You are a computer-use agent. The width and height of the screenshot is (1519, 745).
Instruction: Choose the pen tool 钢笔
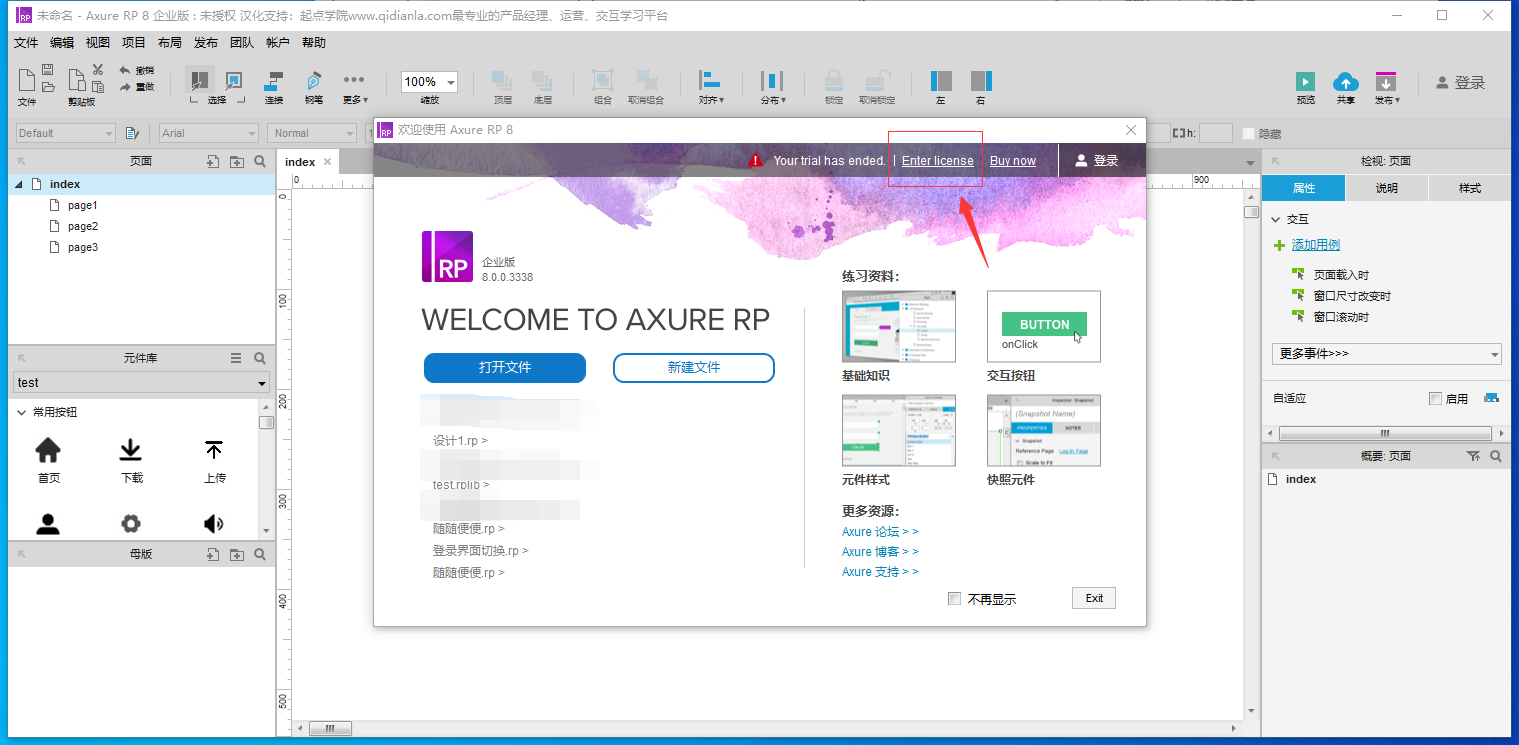(x=314, y=80)
